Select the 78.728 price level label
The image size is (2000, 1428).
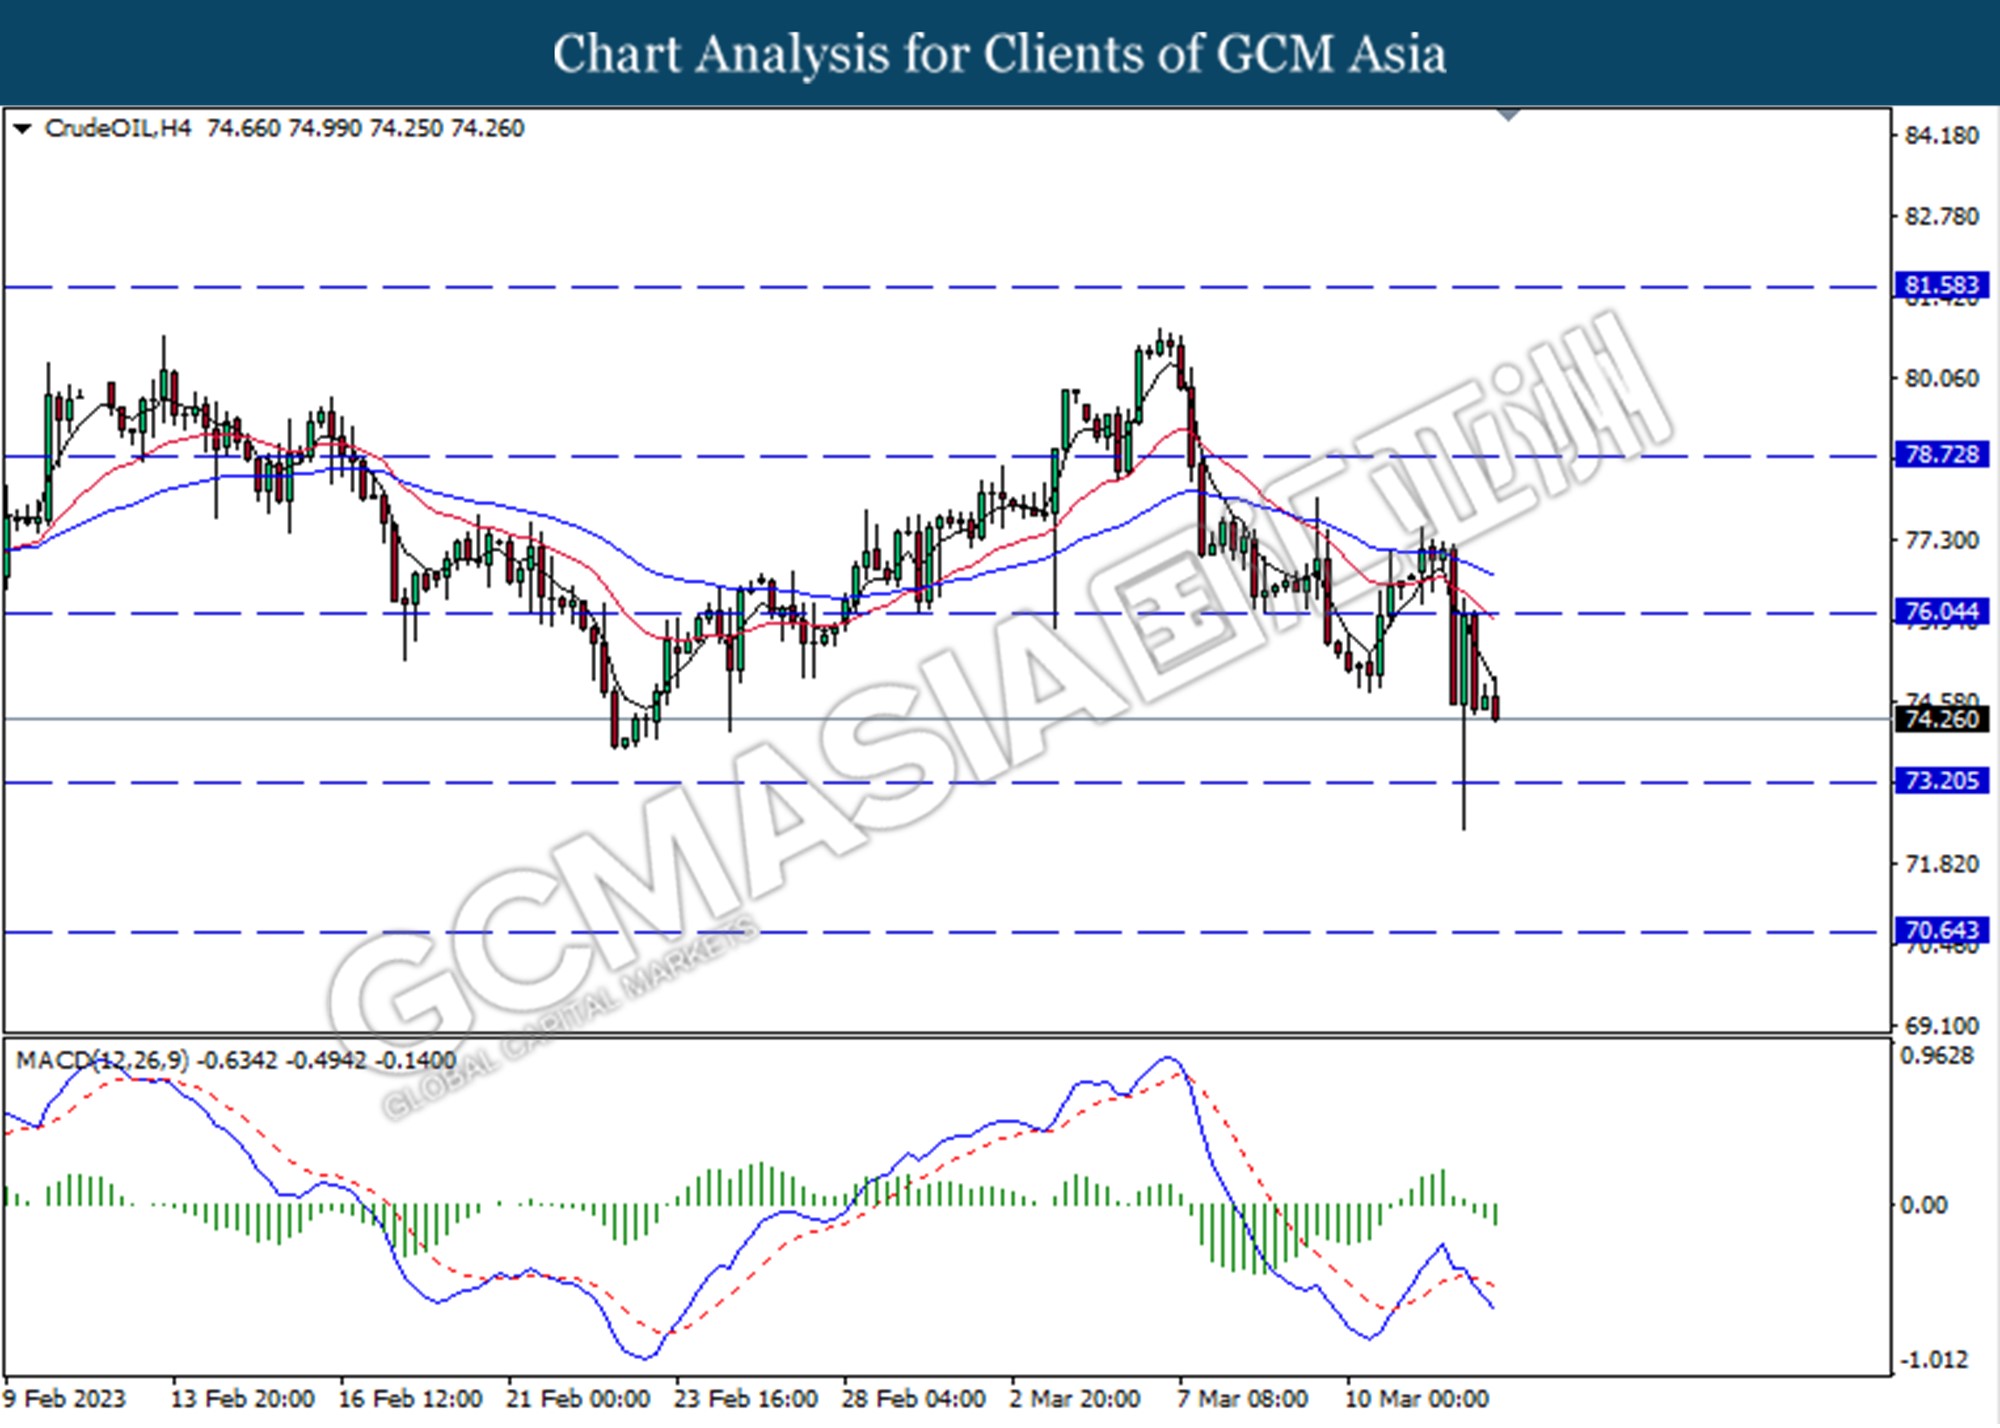[x=1942, y=454]
